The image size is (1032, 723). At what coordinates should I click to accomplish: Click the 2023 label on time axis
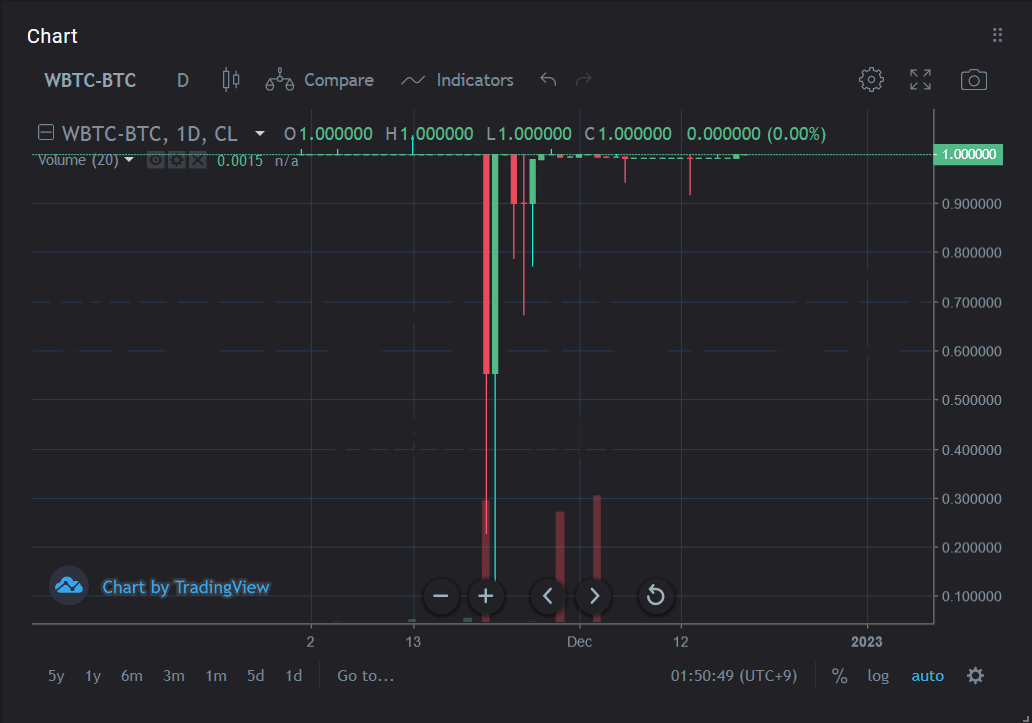[866, 641]
